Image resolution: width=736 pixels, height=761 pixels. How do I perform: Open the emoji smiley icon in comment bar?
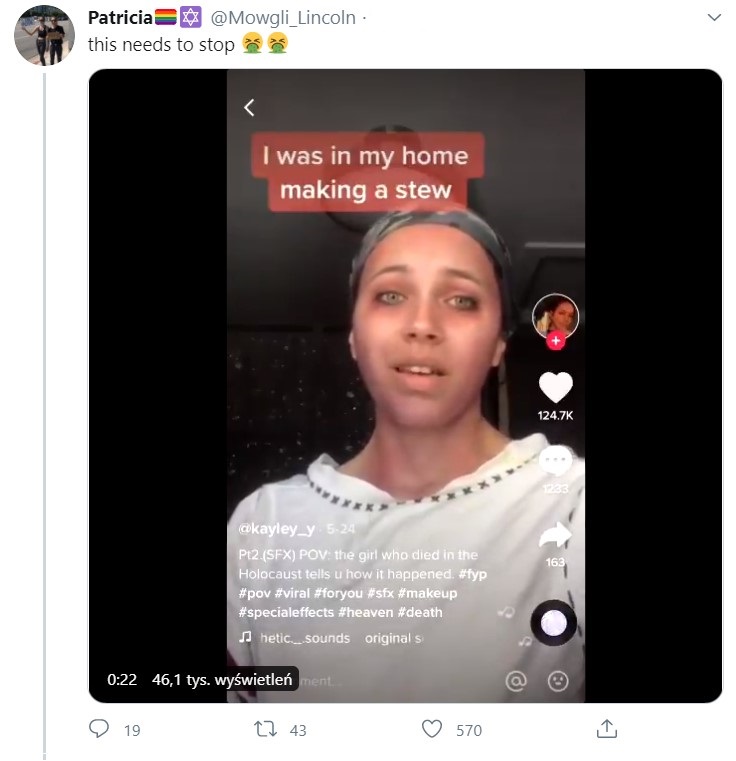coord(557,681)
